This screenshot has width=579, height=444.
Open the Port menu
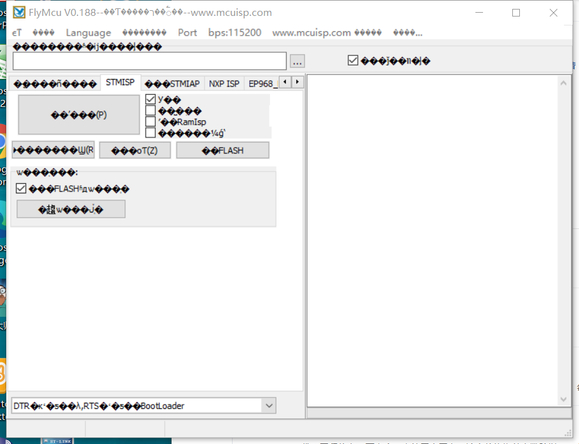tap(187, 33)
